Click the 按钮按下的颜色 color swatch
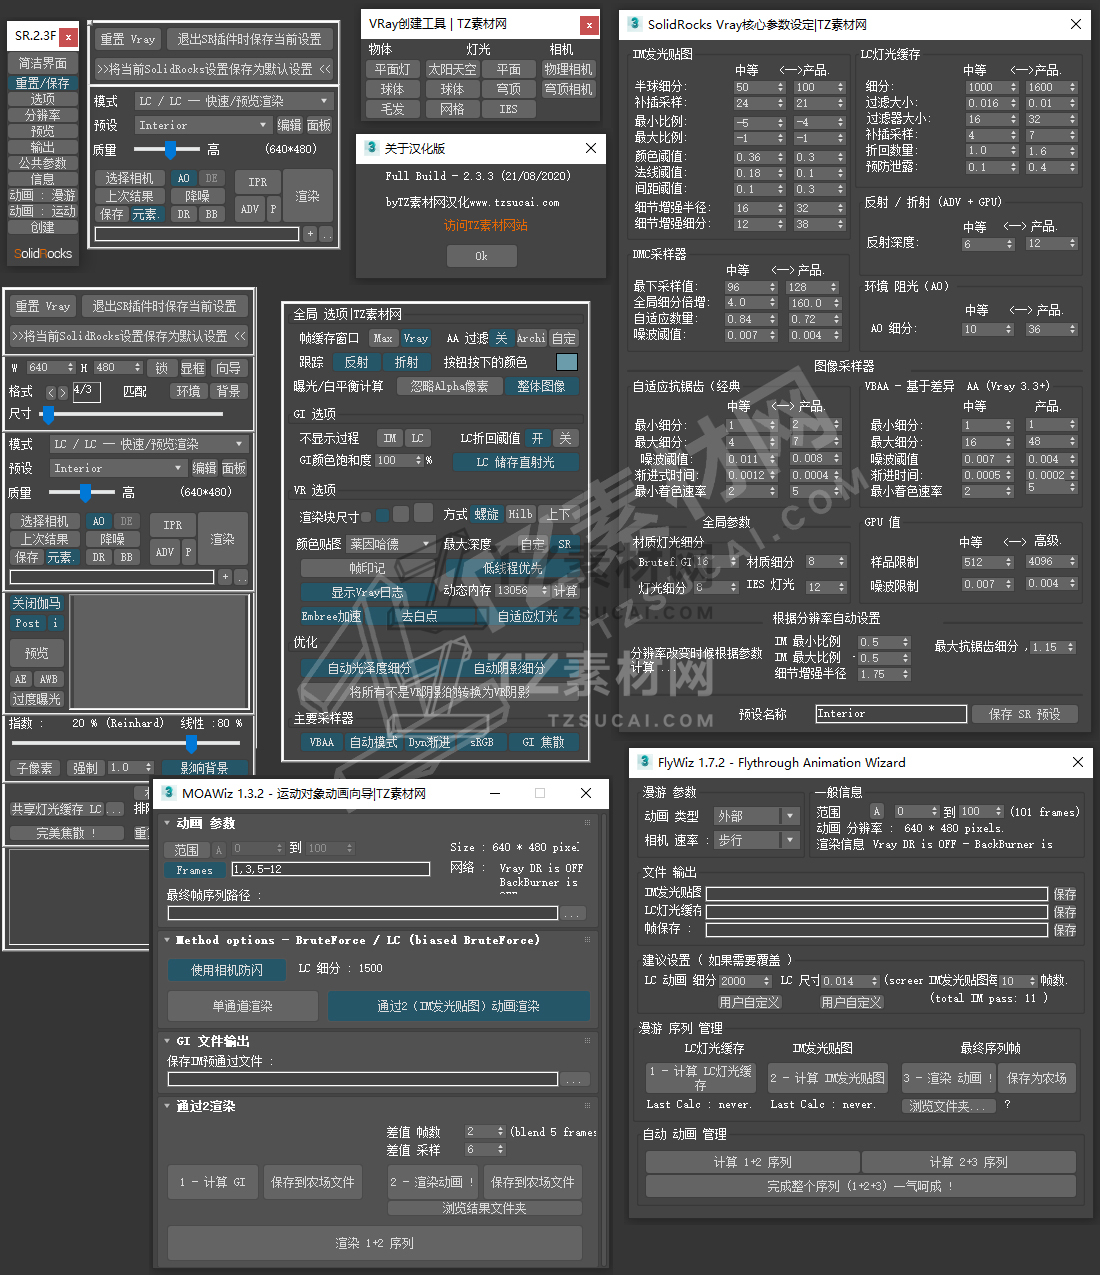1100x1275 pixels. point(566,362)
